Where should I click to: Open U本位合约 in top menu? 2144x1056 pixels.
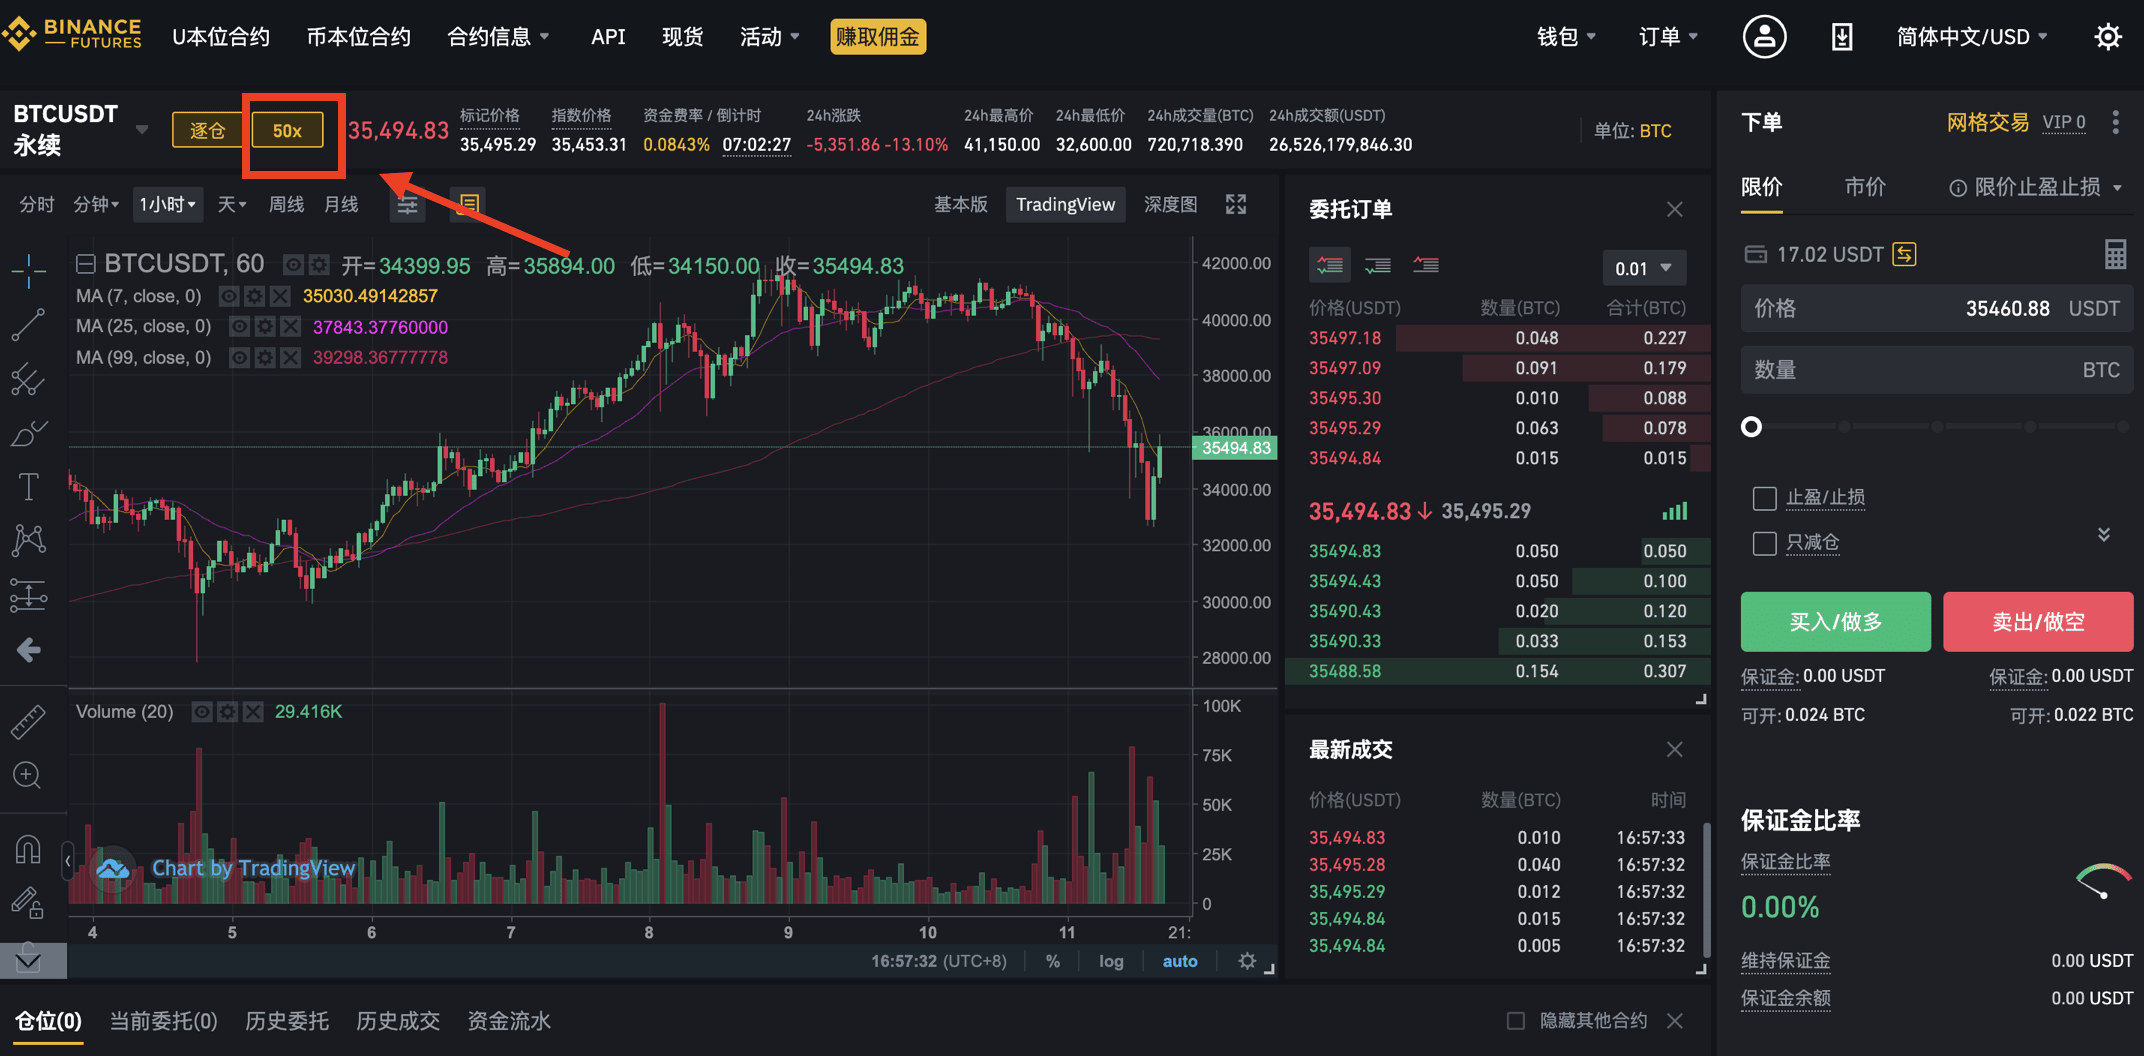tap(221, 37)
